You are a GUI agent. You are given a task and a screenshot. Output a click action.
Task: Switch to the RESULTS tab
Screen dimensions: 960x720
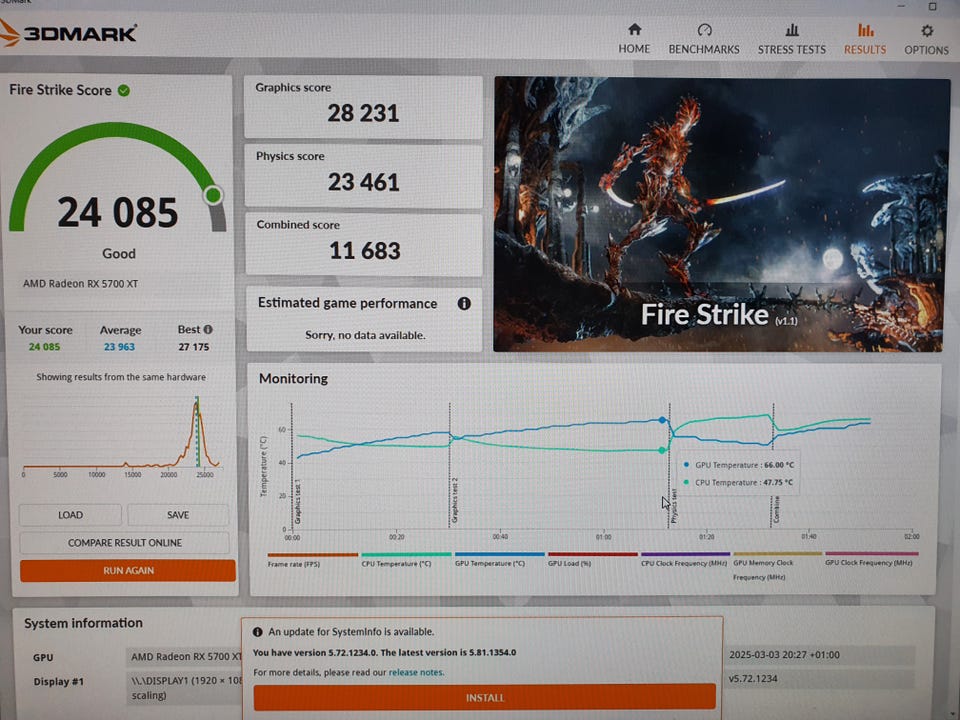coord(865,38)
